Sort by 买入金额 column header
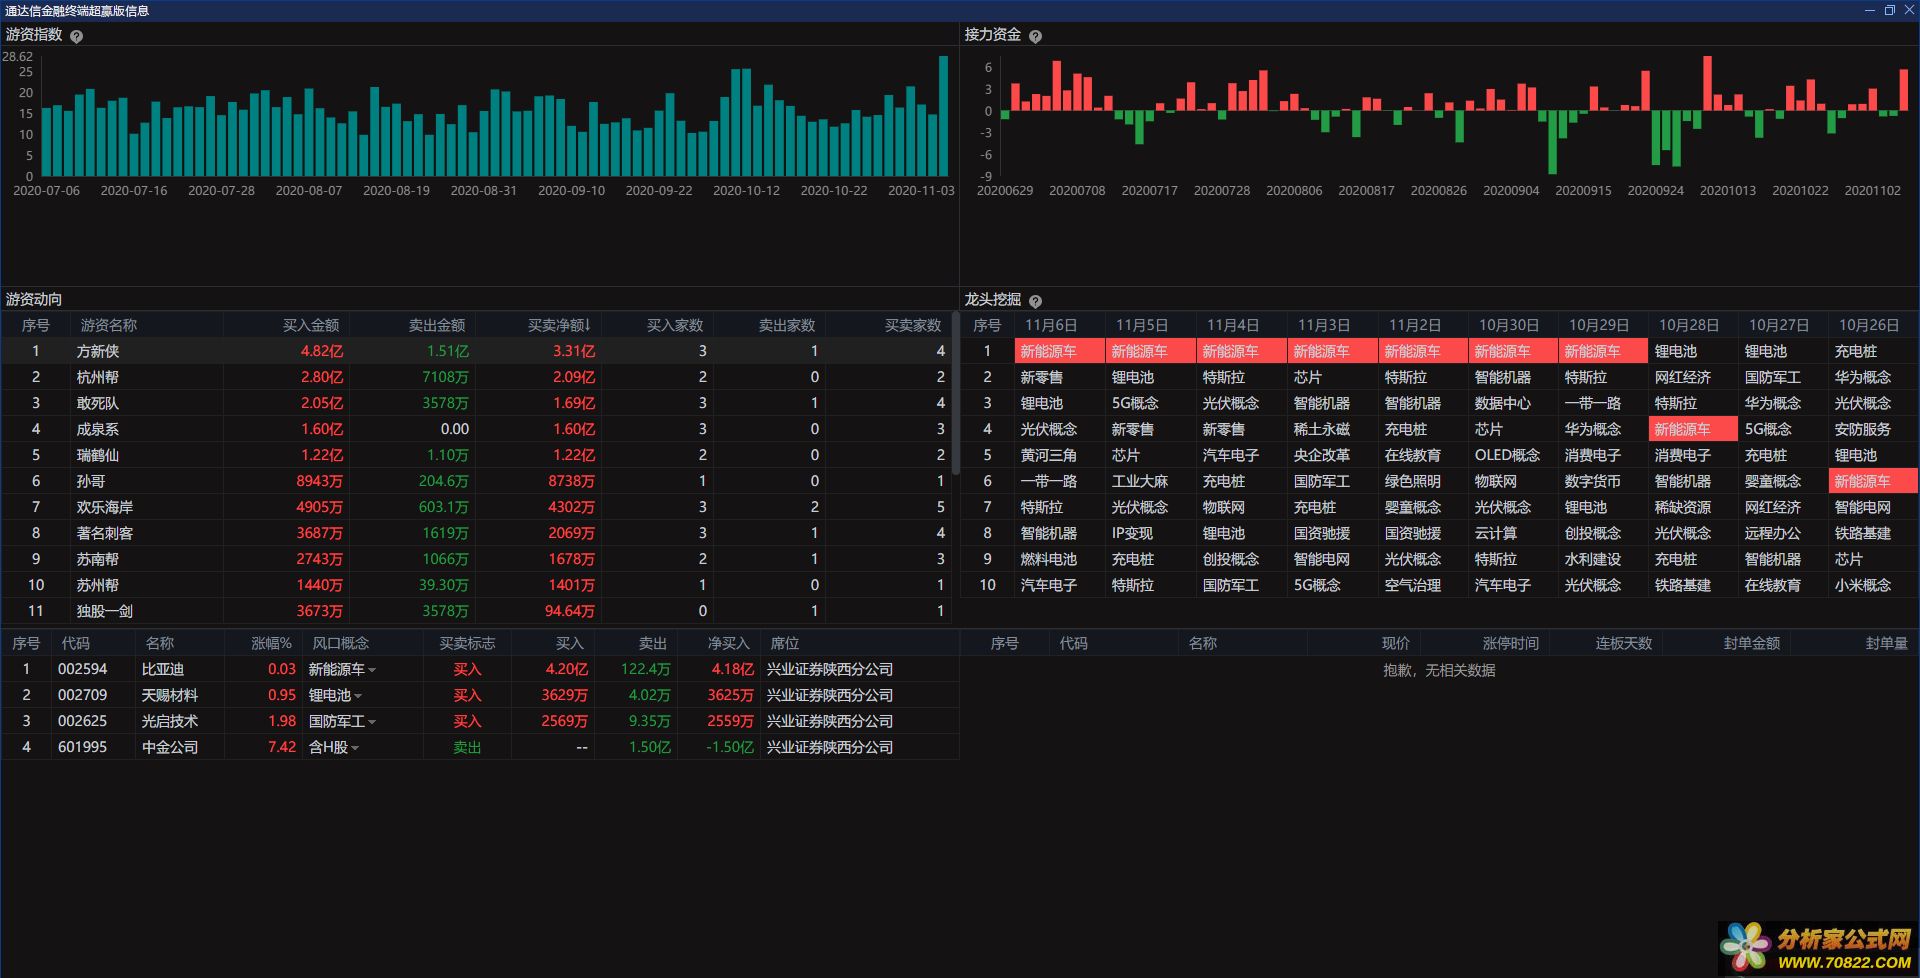The height and width of the screenshot is (978, 1920). pos(310,325)
